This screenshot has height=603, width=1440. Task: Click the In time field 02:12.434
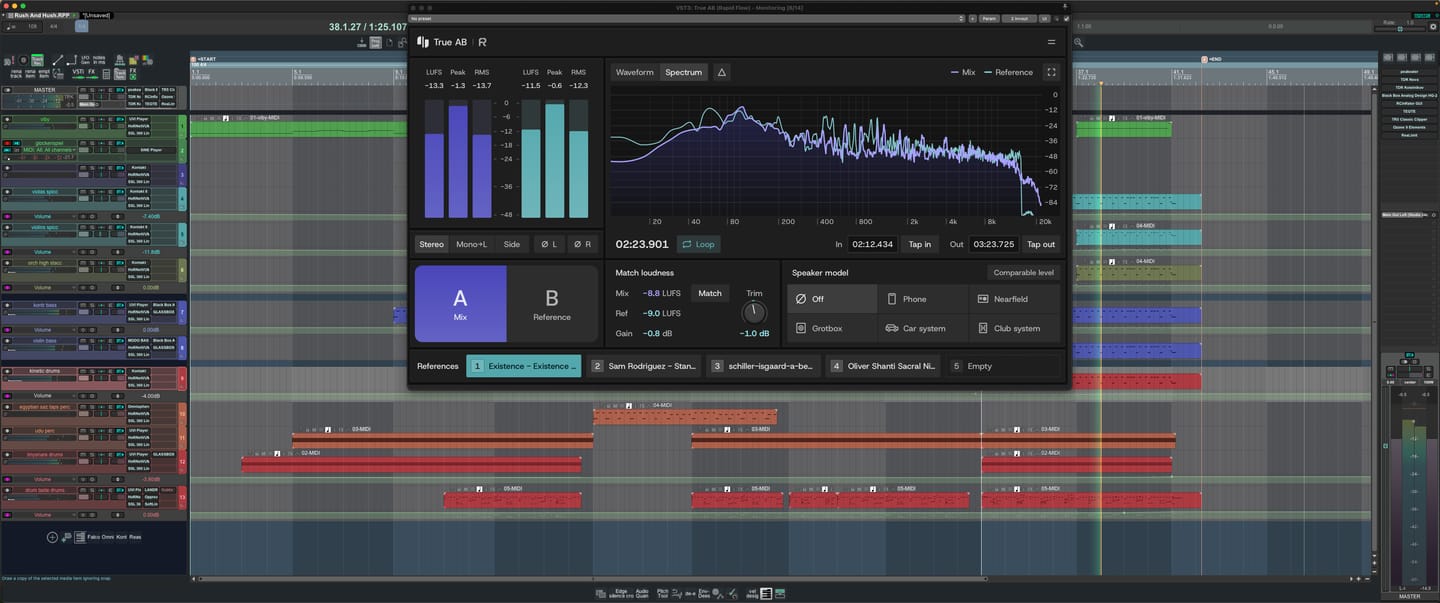[x=873, y=244]
